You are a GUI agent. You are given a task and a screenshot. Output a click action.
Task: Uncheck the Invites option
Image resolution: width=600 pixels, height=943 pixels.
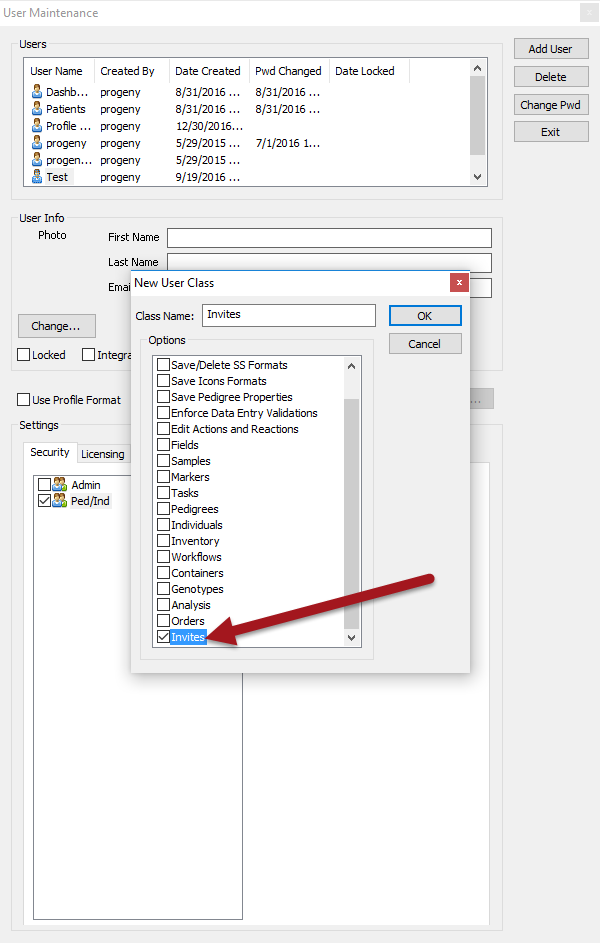coord(163,637)
